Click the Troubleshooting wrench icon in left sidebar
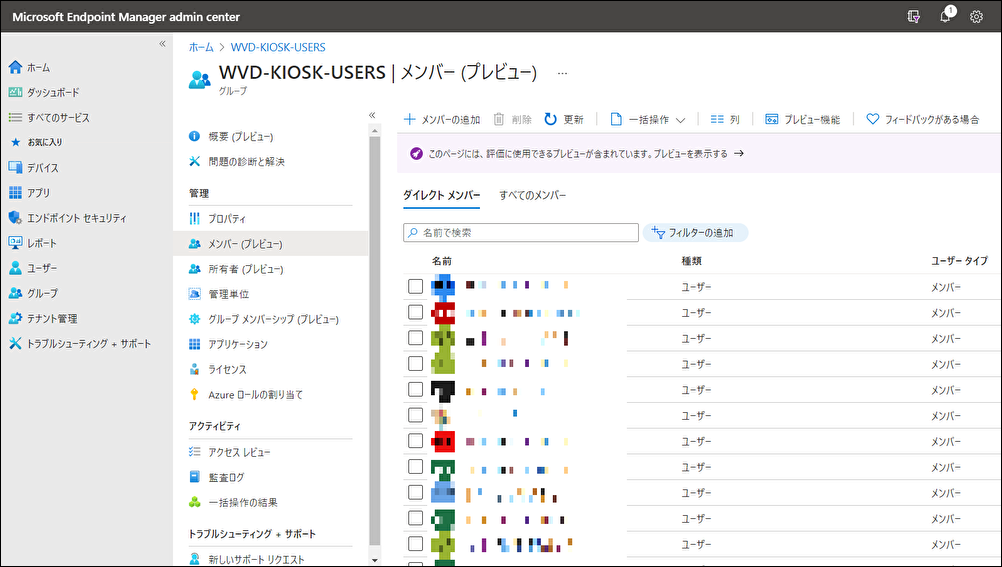 (15, 343)
